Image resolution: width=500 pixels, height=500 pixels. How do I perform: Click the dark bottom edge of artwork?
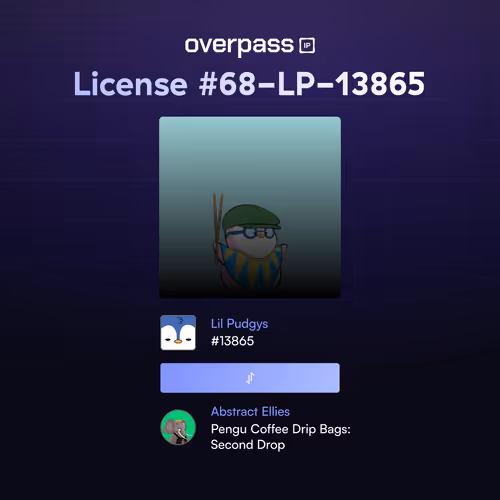[x=250, y=293]
